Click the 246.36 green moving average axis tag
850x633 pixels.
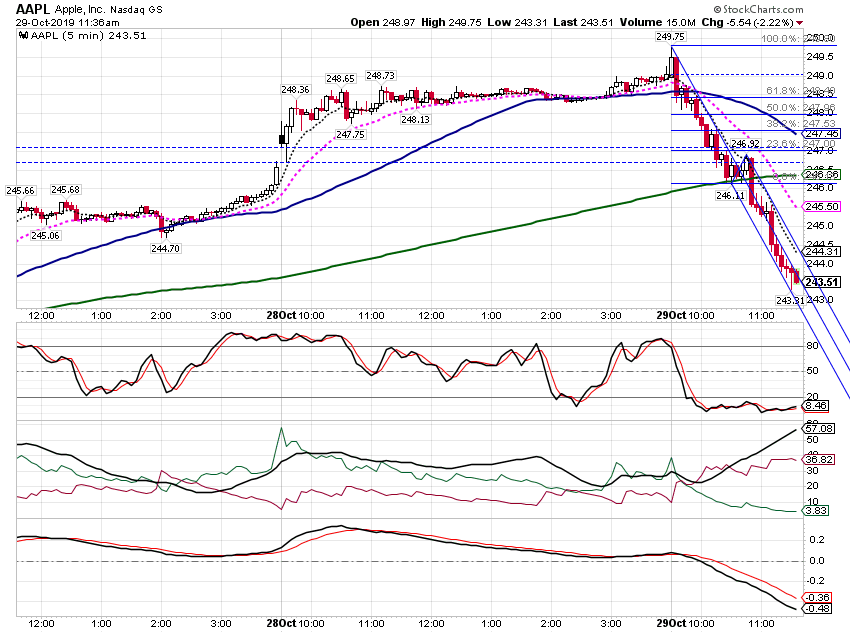[821, 175]
